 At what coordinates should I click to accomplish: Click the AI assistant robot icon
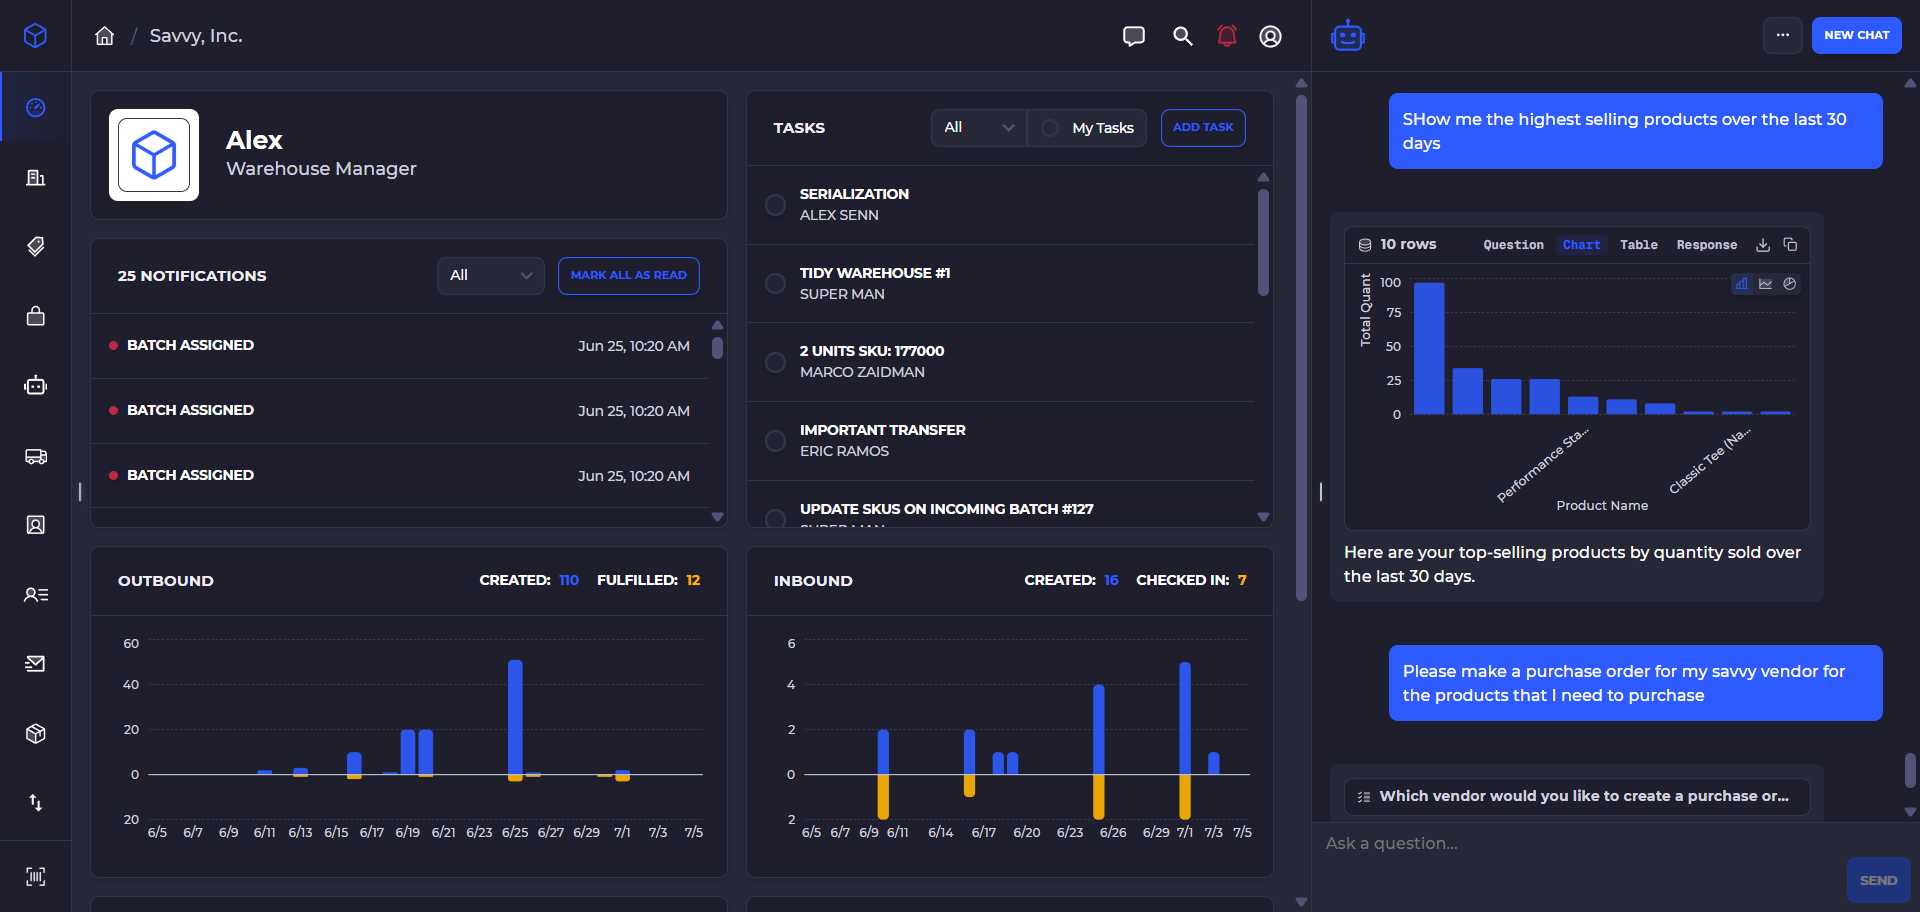[1348, 36]
